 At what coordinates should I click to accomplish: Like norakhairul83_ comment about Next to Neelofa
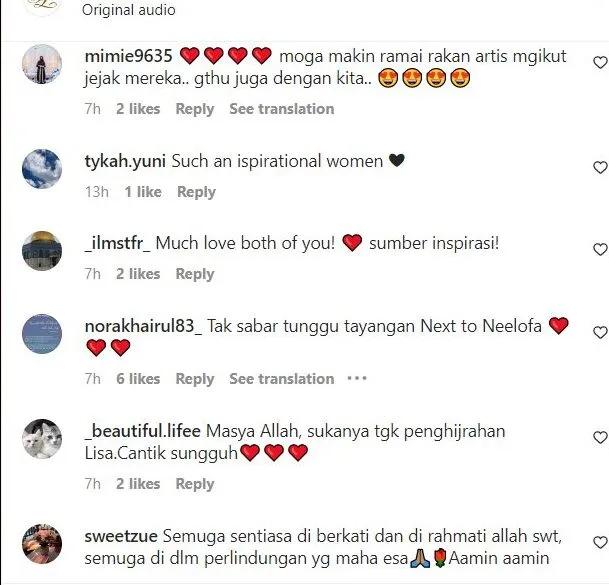tap(600, 333)
